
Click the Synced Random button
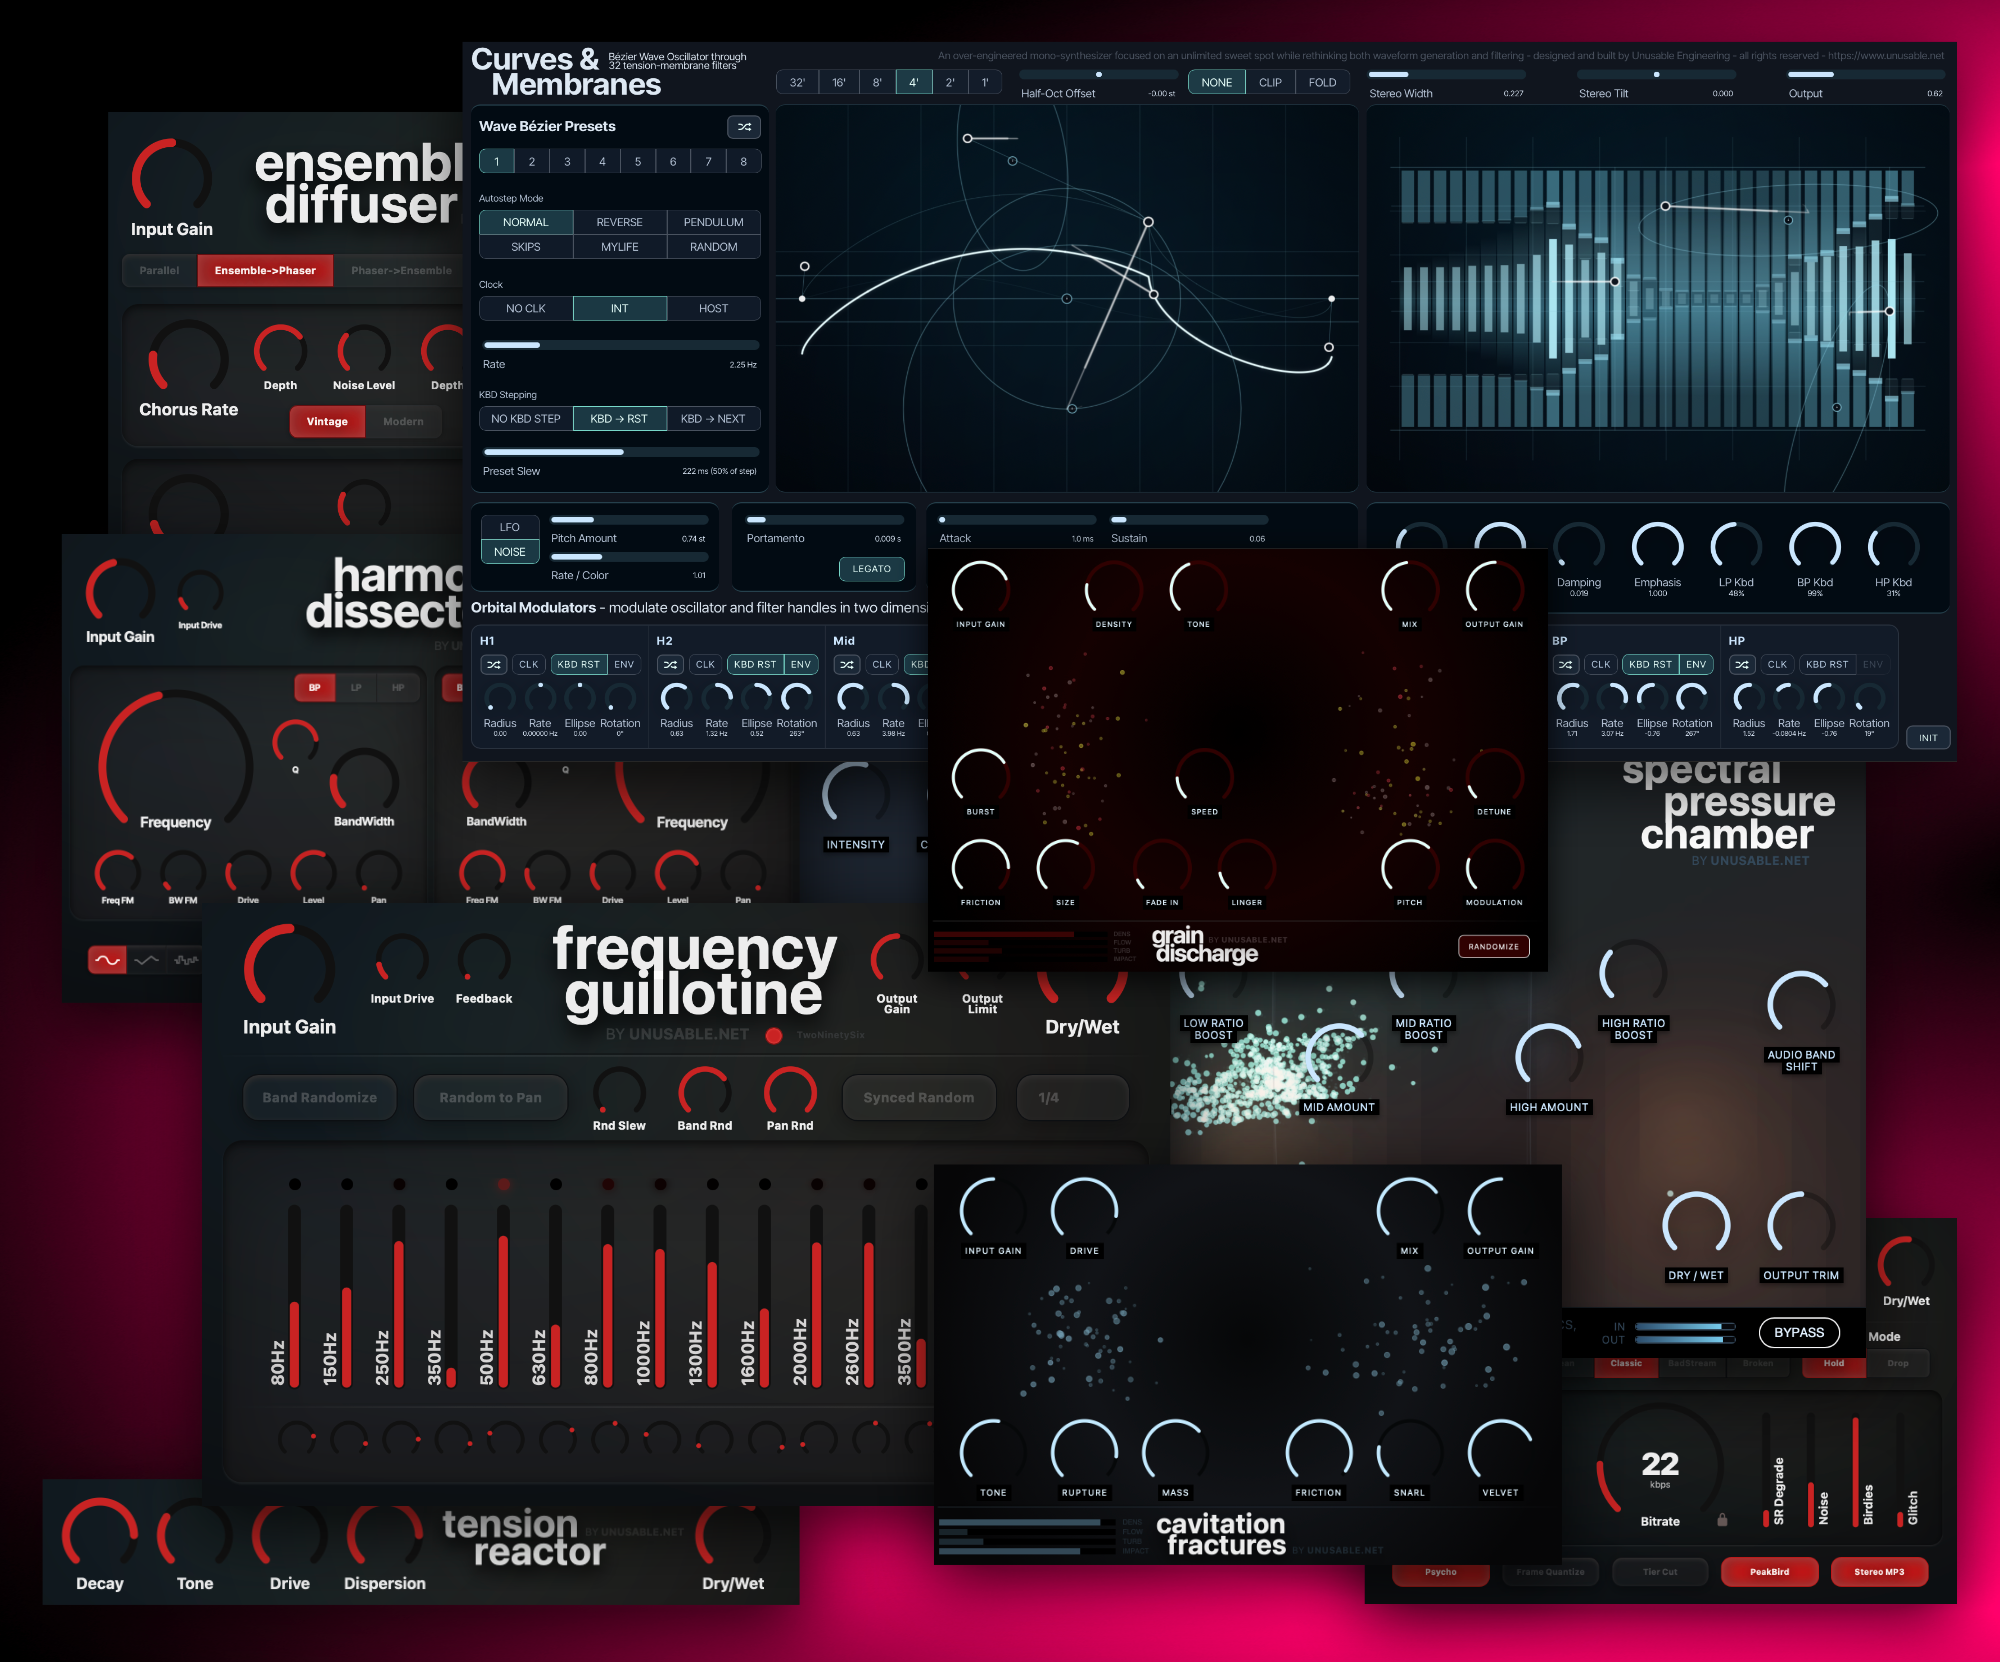click(919, 1098)
